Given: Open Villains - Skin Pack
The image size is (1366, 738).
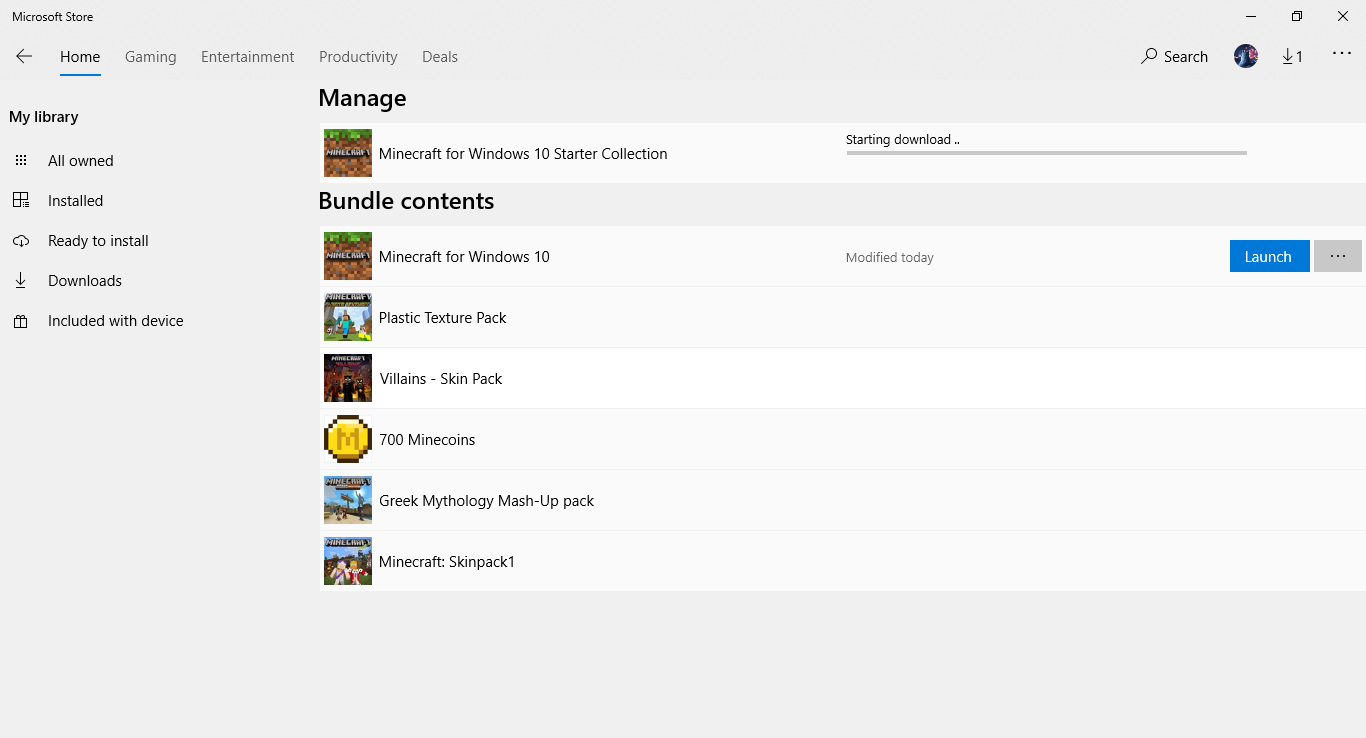Looking at the screenshot, I should 441,379.
